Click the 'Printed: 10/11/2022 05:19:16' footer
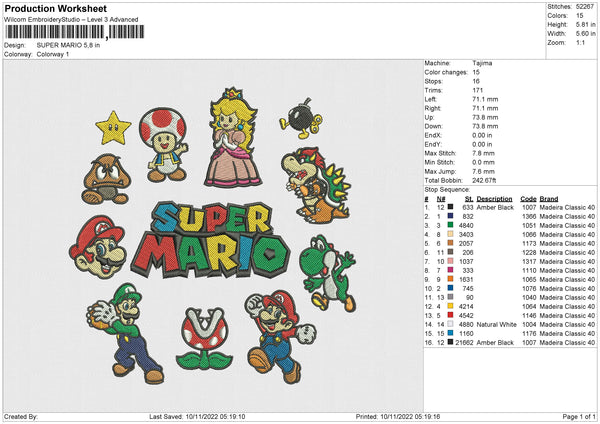 [398, 416]
